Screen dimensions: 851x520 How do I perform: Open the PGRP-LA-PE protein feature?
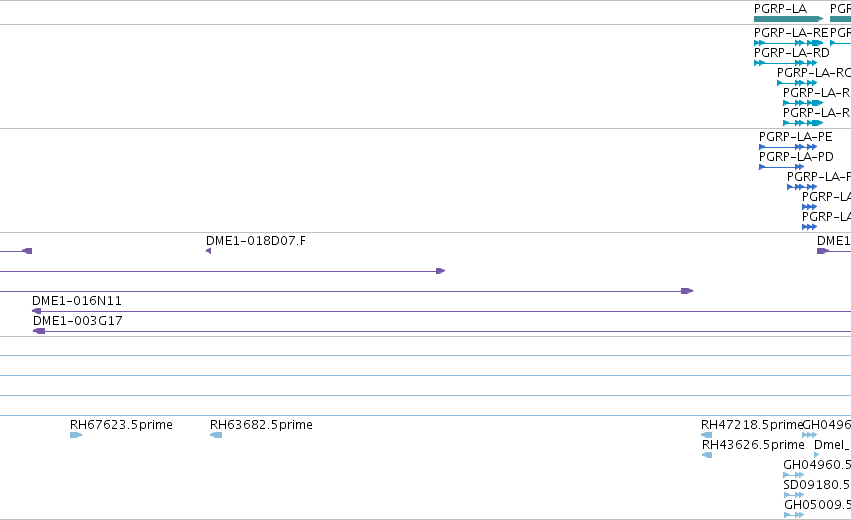pos(788,147)
